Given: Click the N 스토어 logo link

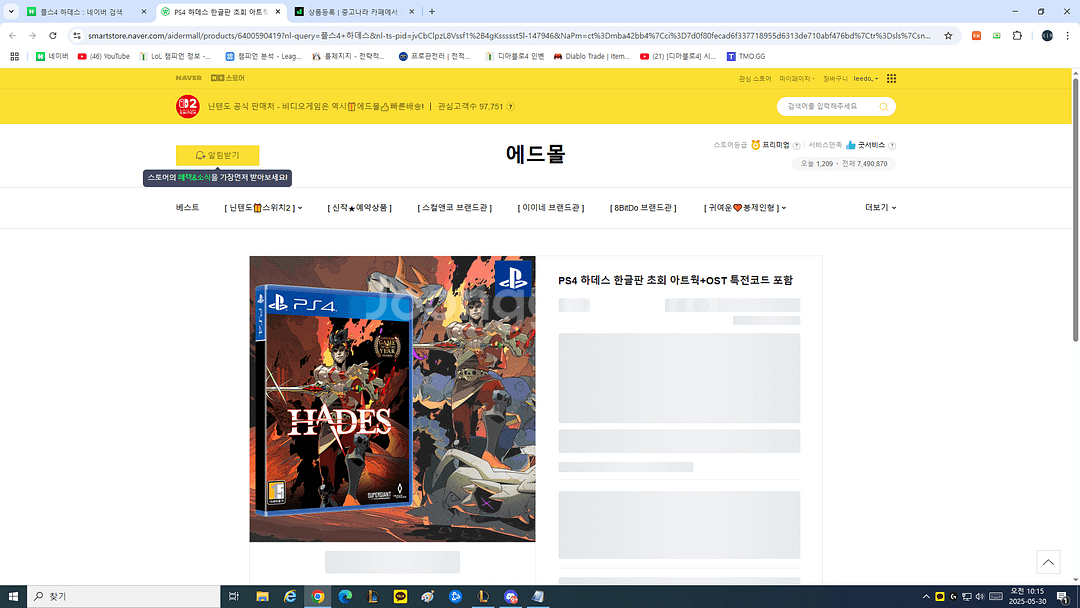Looking at the screenshot, I should [227, 78].
